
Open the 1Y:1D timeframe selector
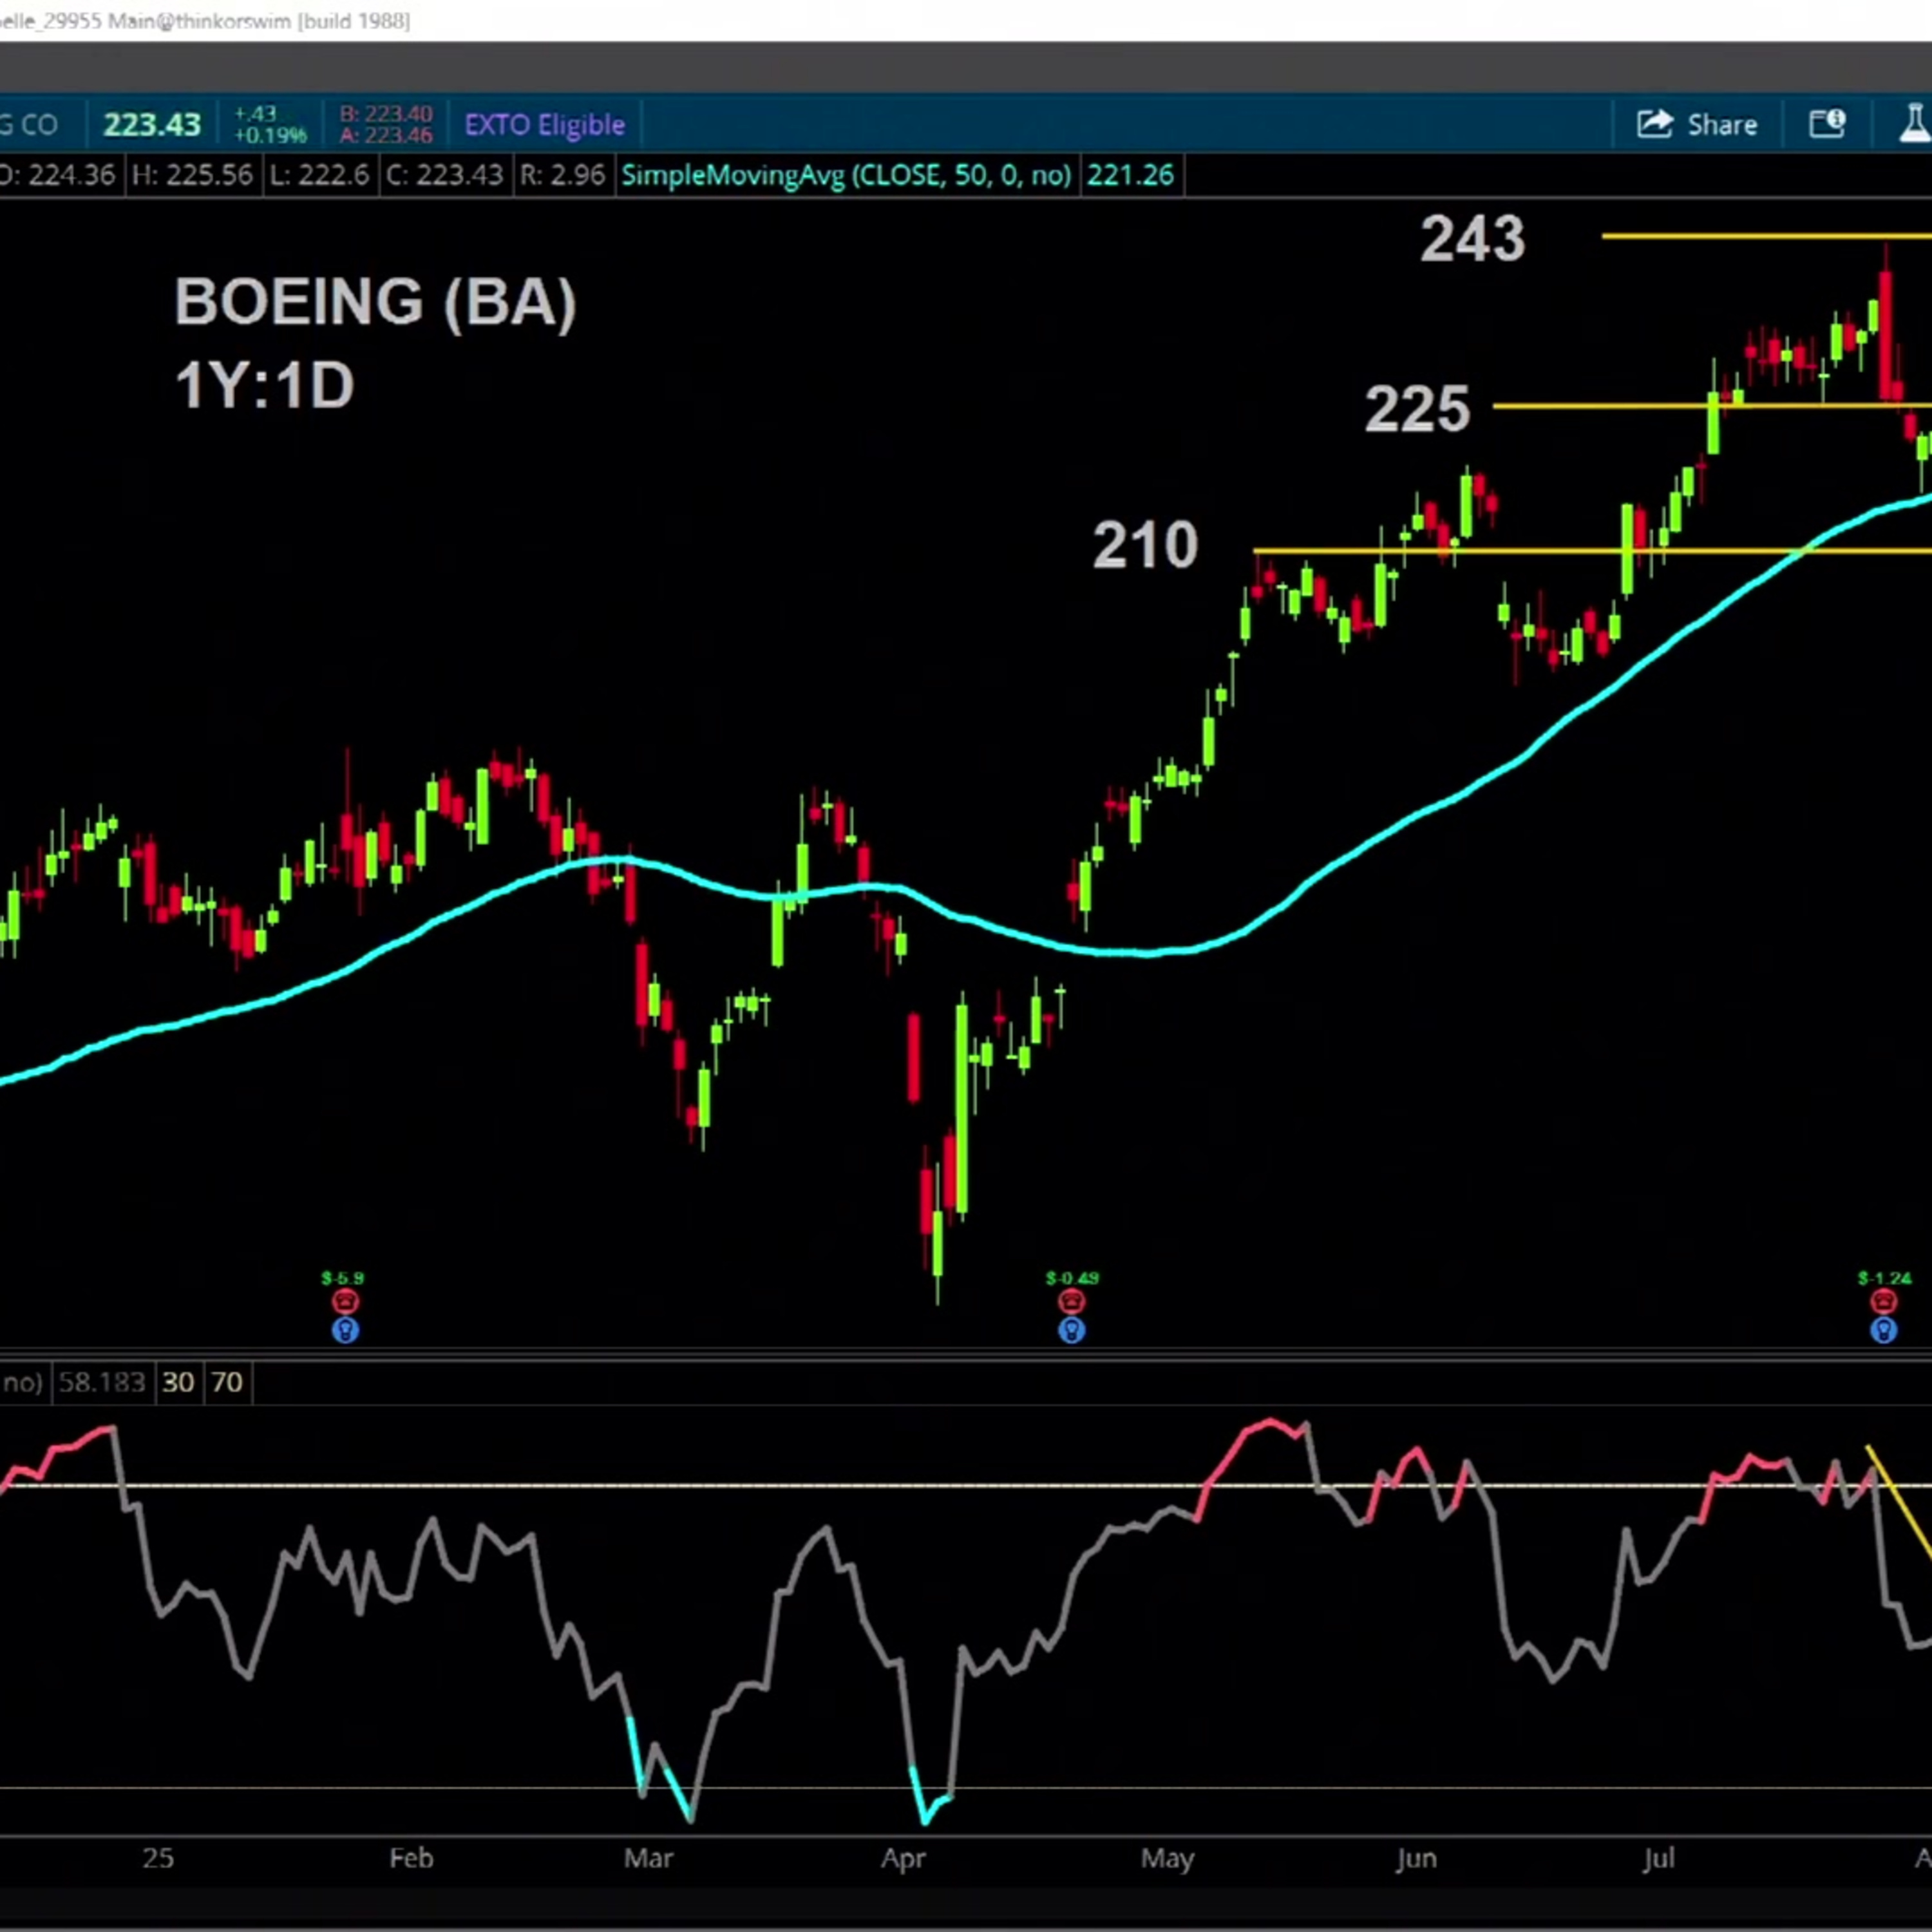264,385
